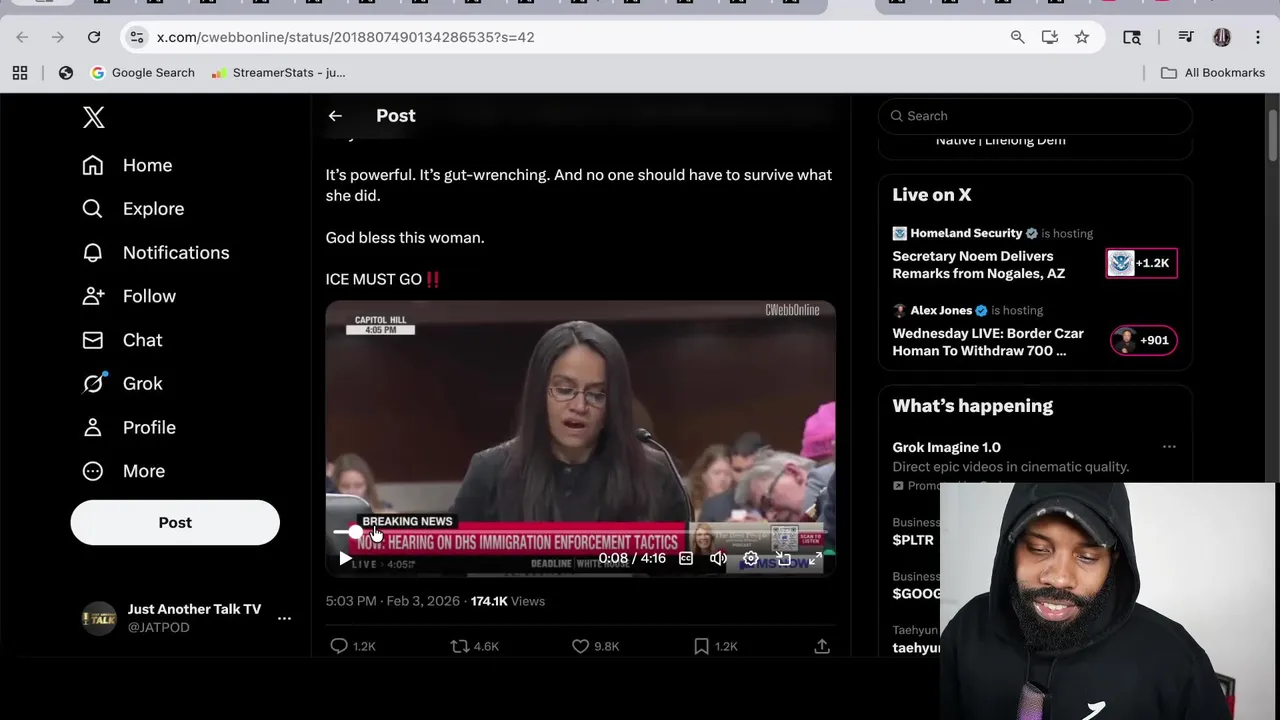Click the address bar URL
This screenshot has height=720, width=1280.
(345, 37)
